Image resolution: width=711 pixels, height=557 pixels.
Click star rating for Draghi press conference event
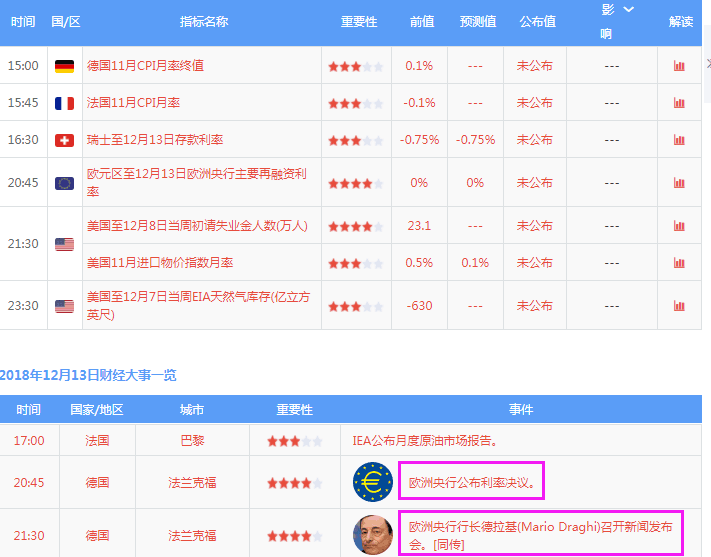[x=295, y=537]
